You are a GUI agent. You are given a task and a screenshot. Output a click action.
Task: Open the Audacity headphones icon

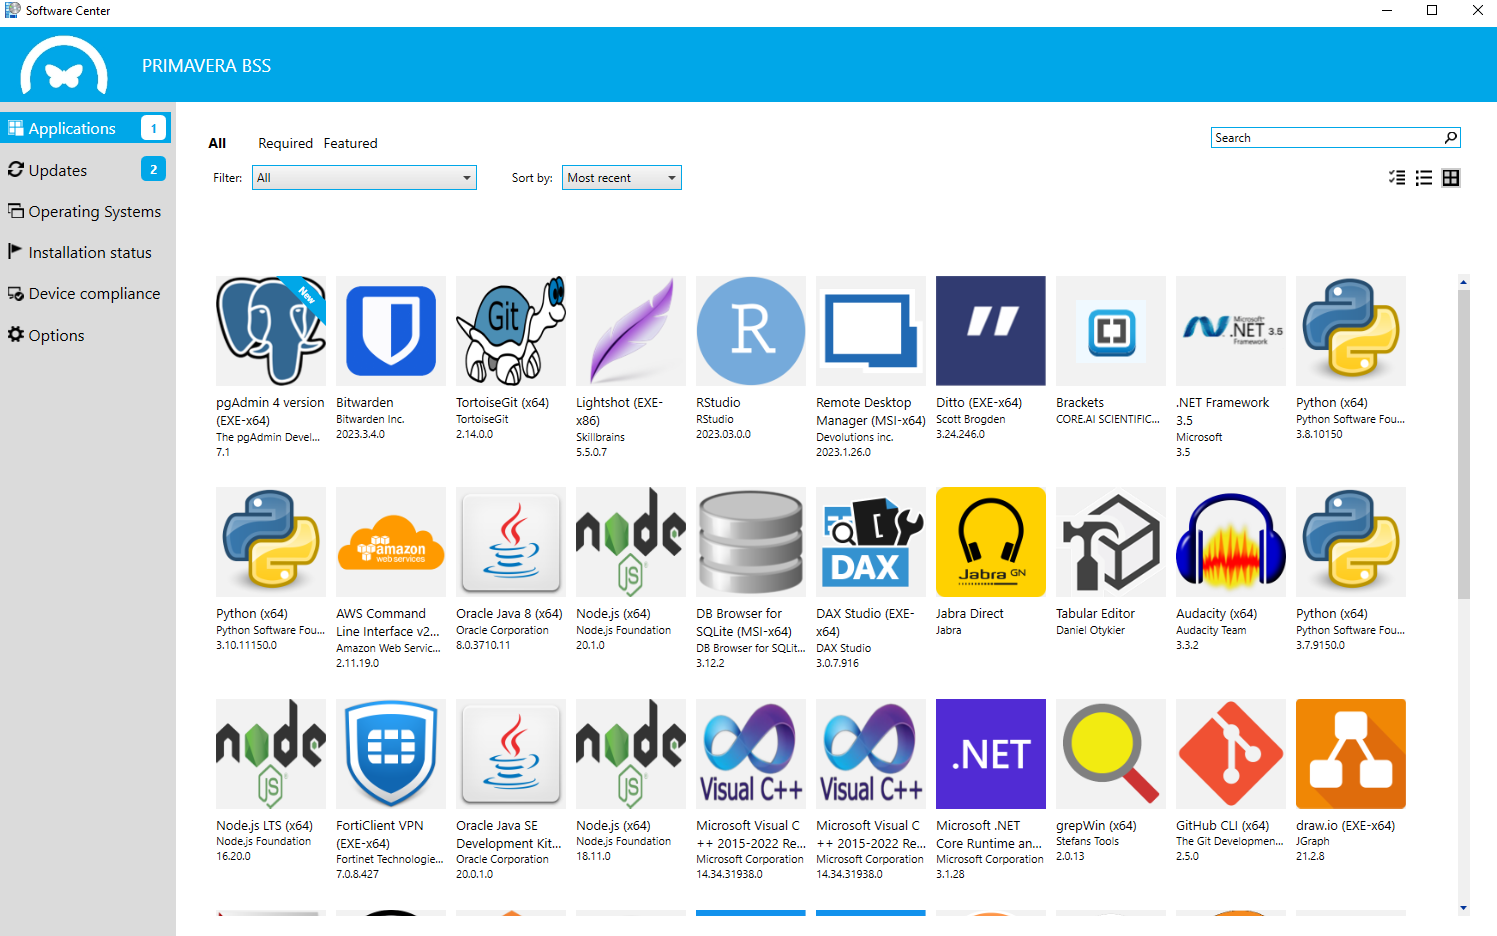pos(1231,542)
